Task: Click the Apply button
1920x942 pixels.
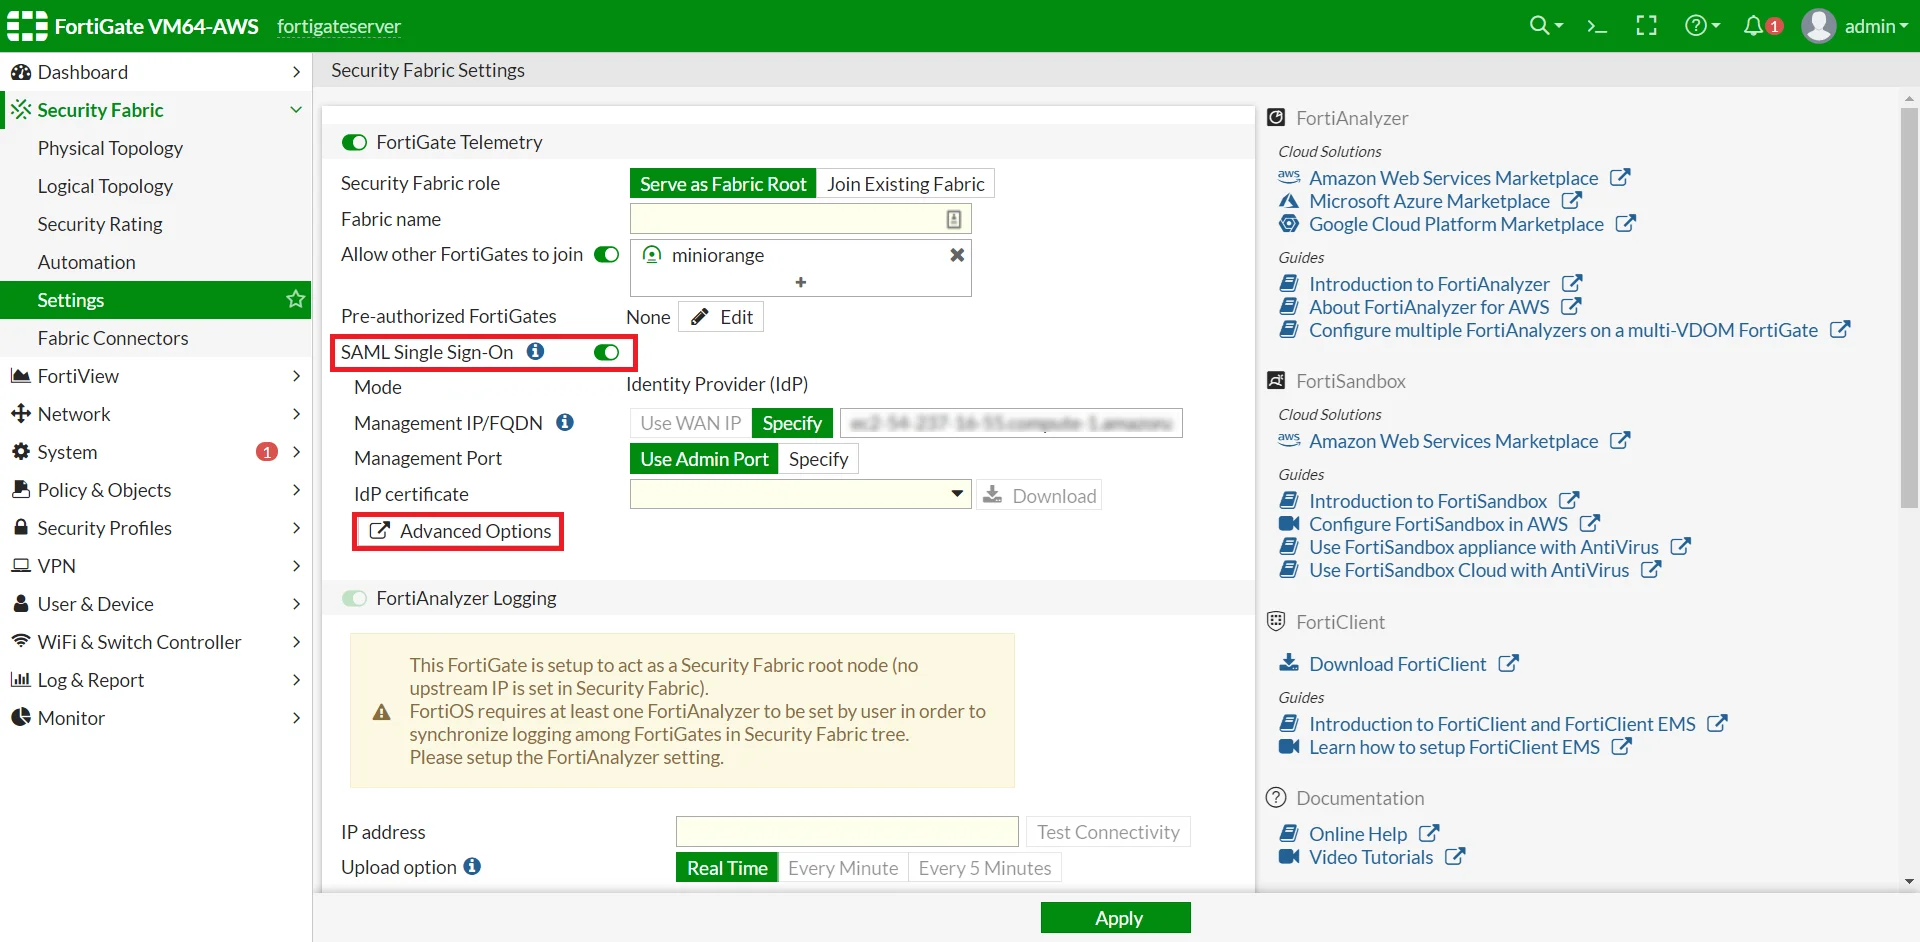Action: click(x=1116, y=917)
